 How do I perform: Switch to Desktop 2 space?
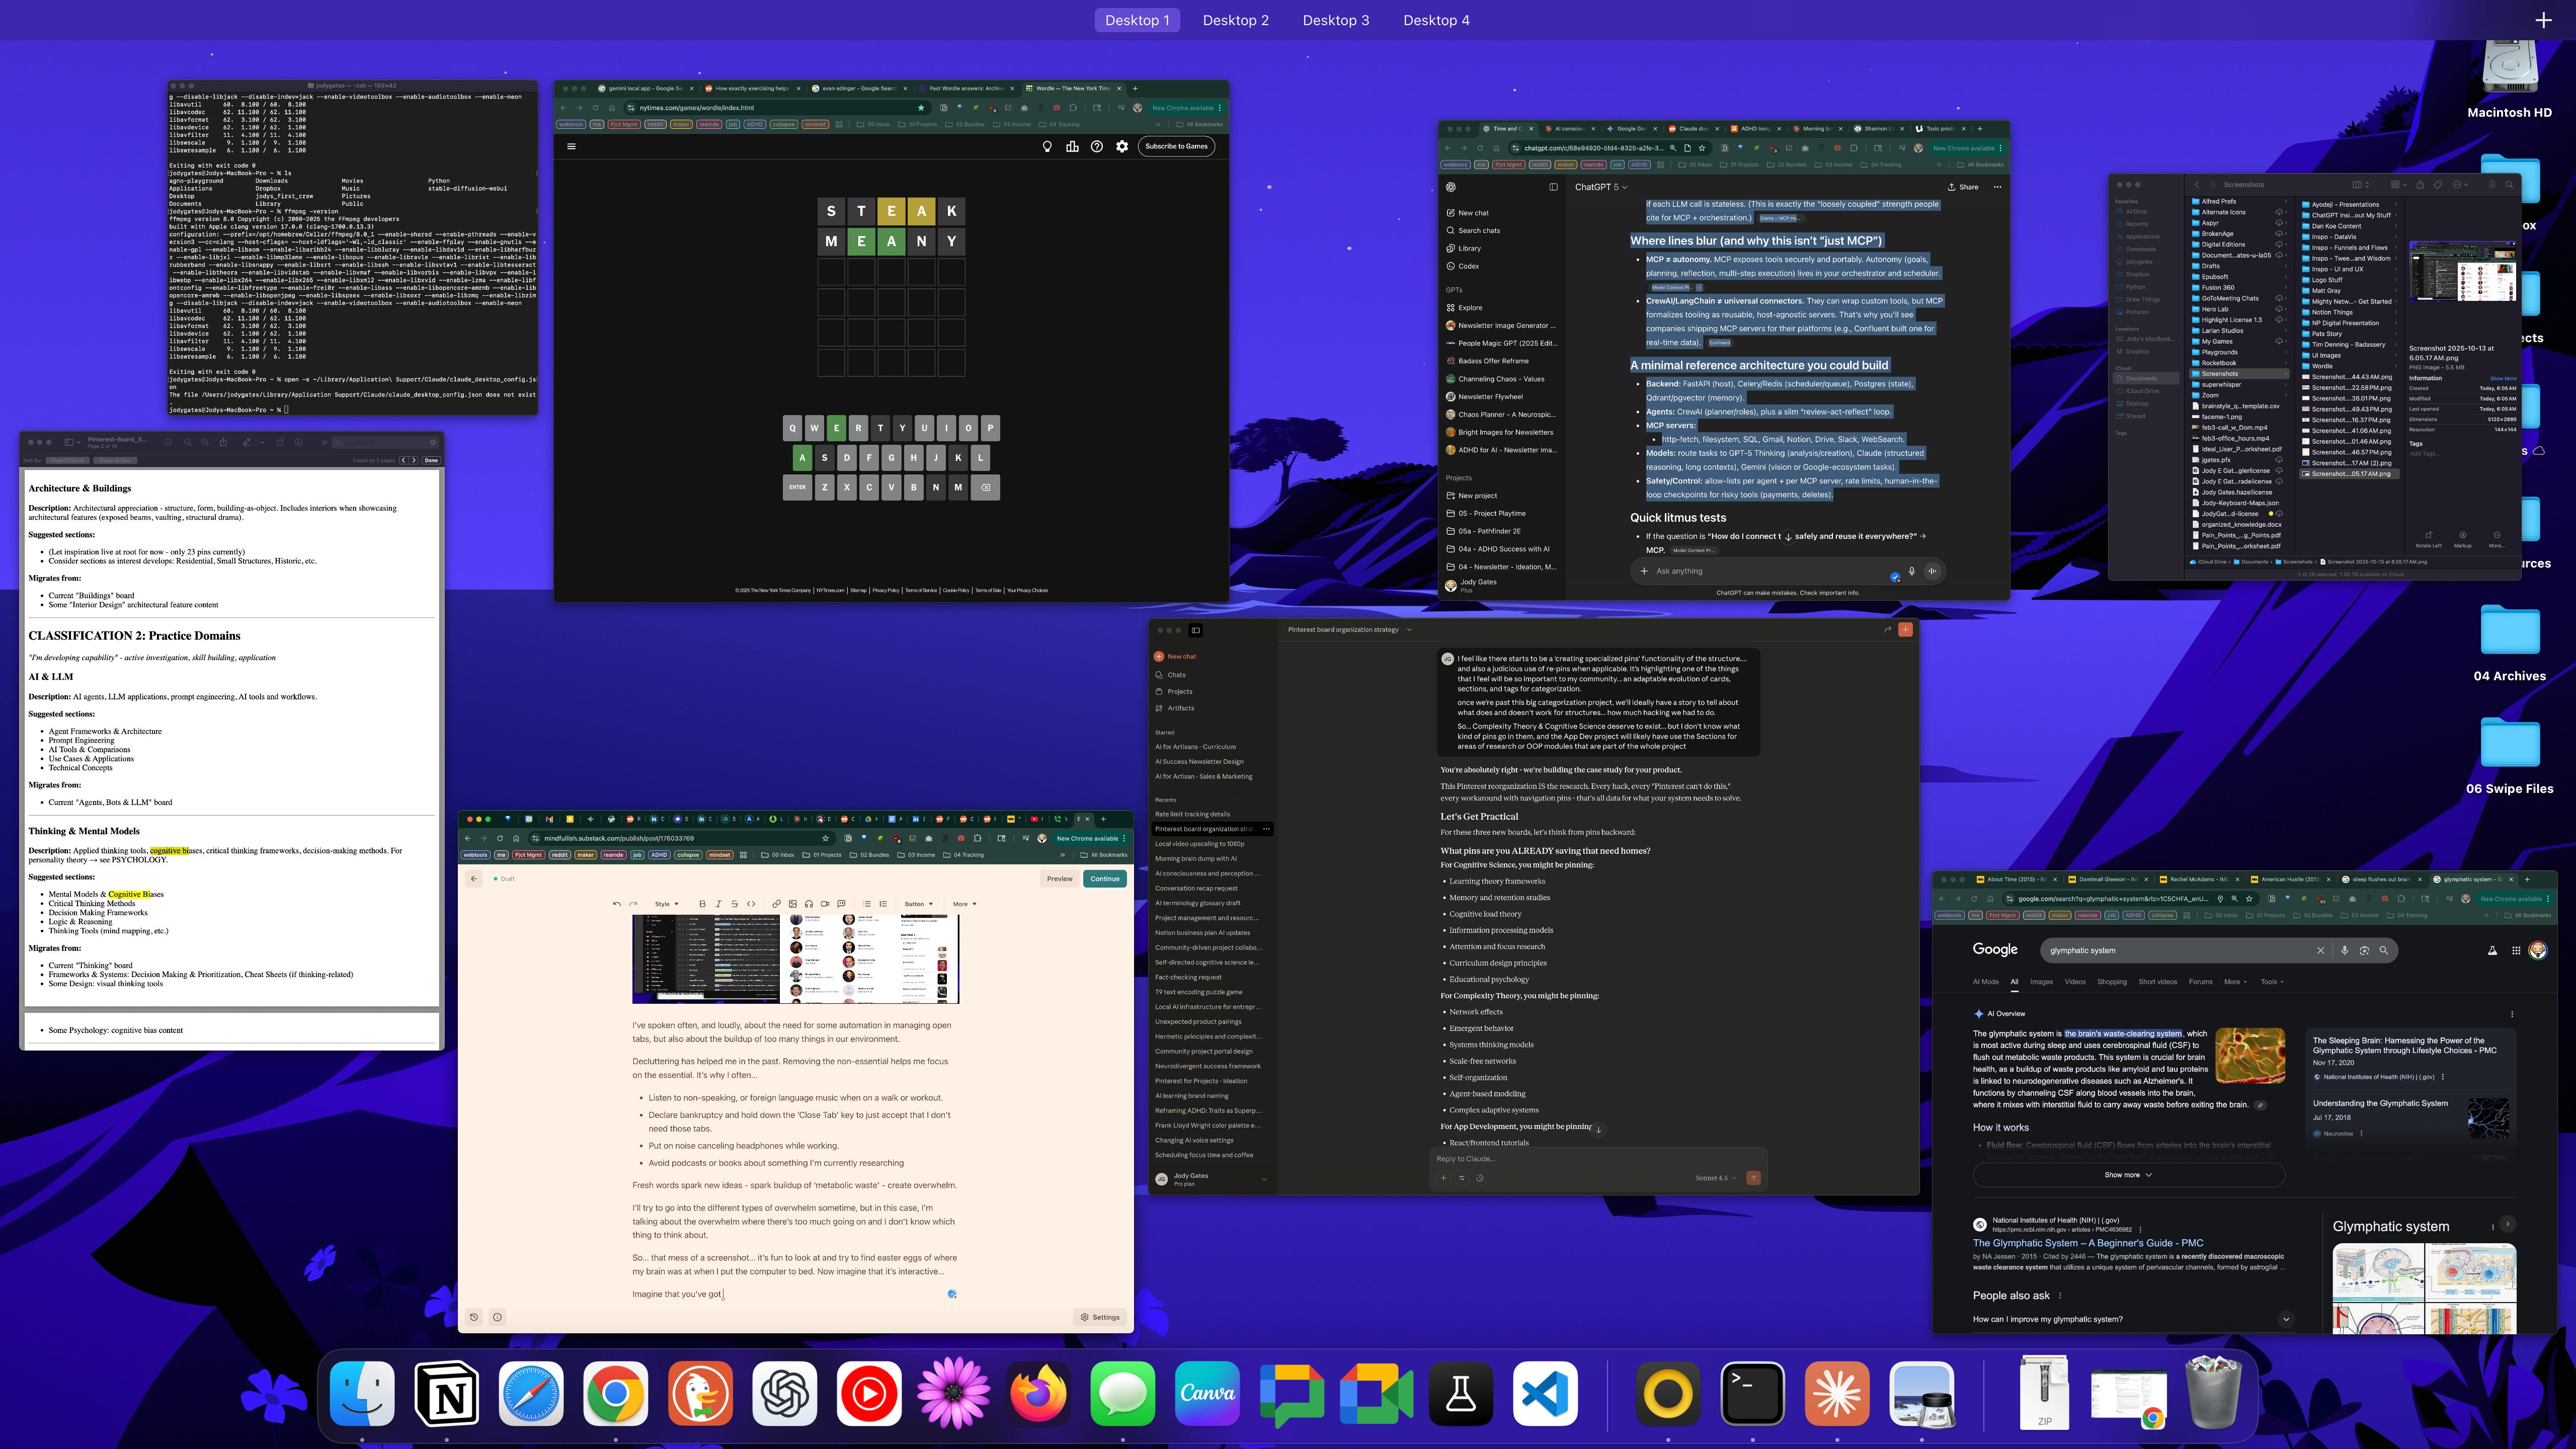(1235, 20)
